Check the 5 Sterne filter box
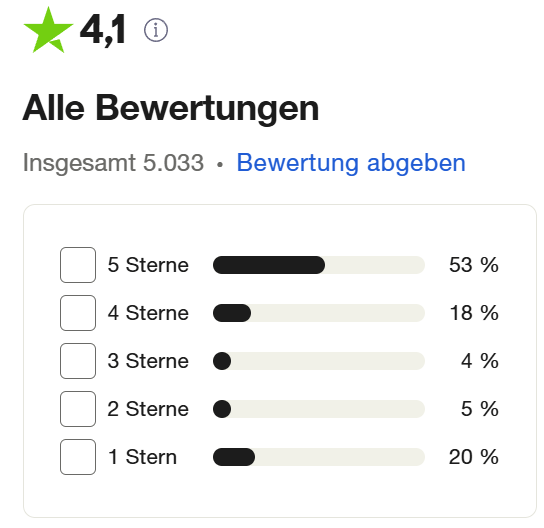 tap(78, 265)
